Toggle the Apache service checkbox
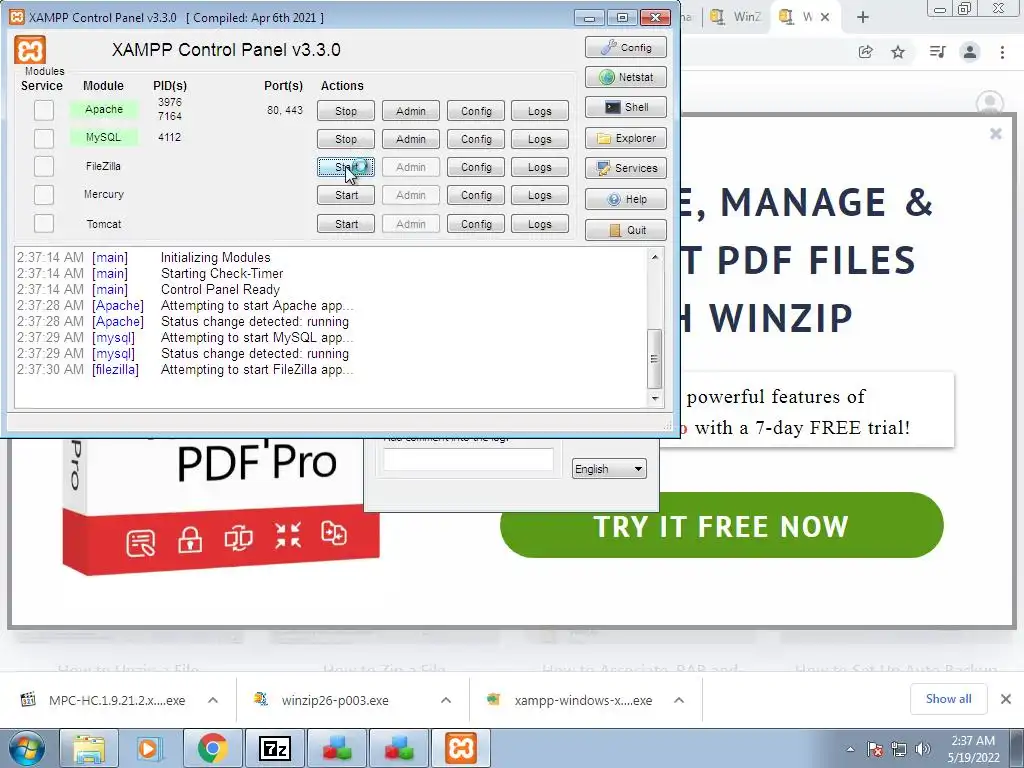Viewport: 1024px width, 768px height. 44,110
